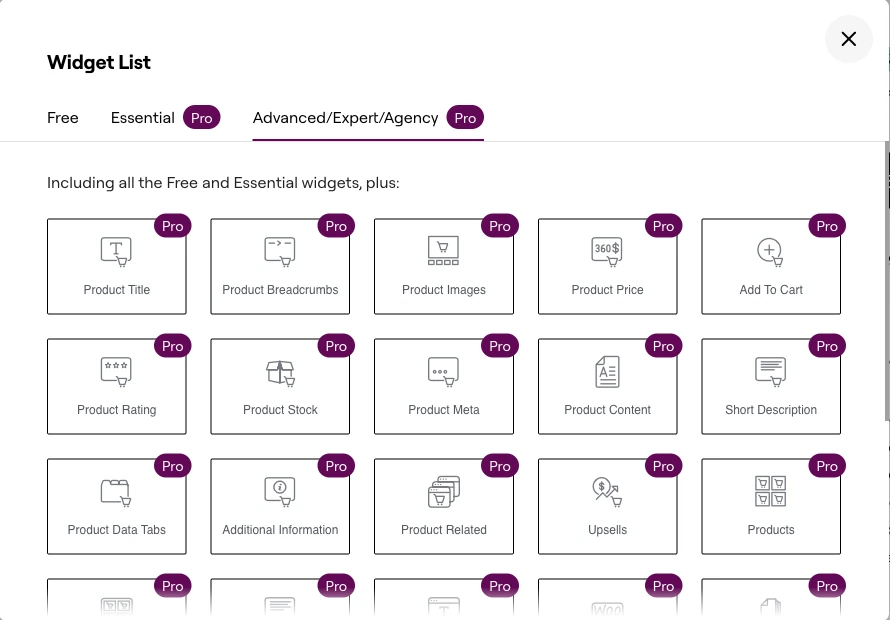Select the Product Breadcrumbs widget icon
This screenshot has width=890, height=620.
coord(280,252)
